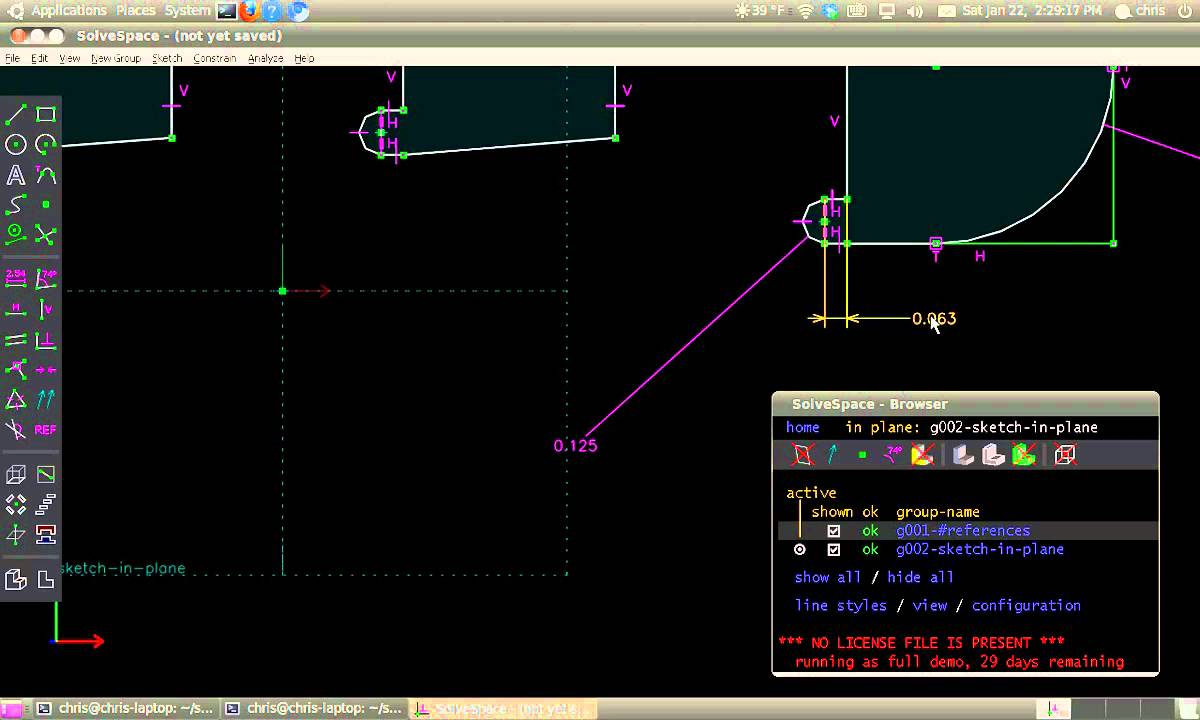This screenshot has height=720, width=1200.
Task: Apply the vertical constraint tool
Action: (x=46, y=309)
